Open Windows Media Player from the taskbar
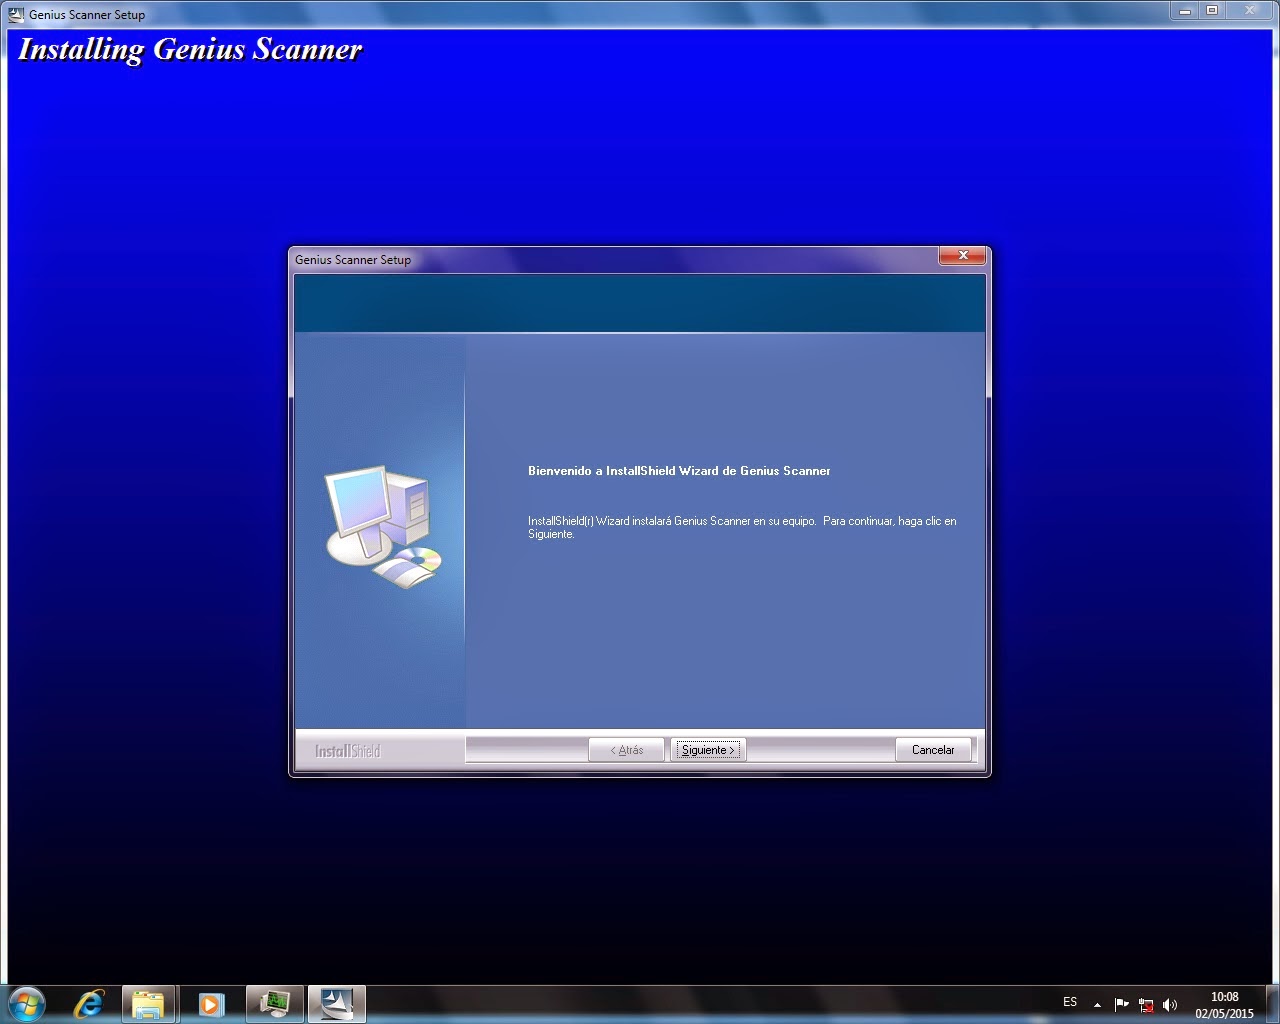The image size is (1280, 1024). coord(211,1003)
